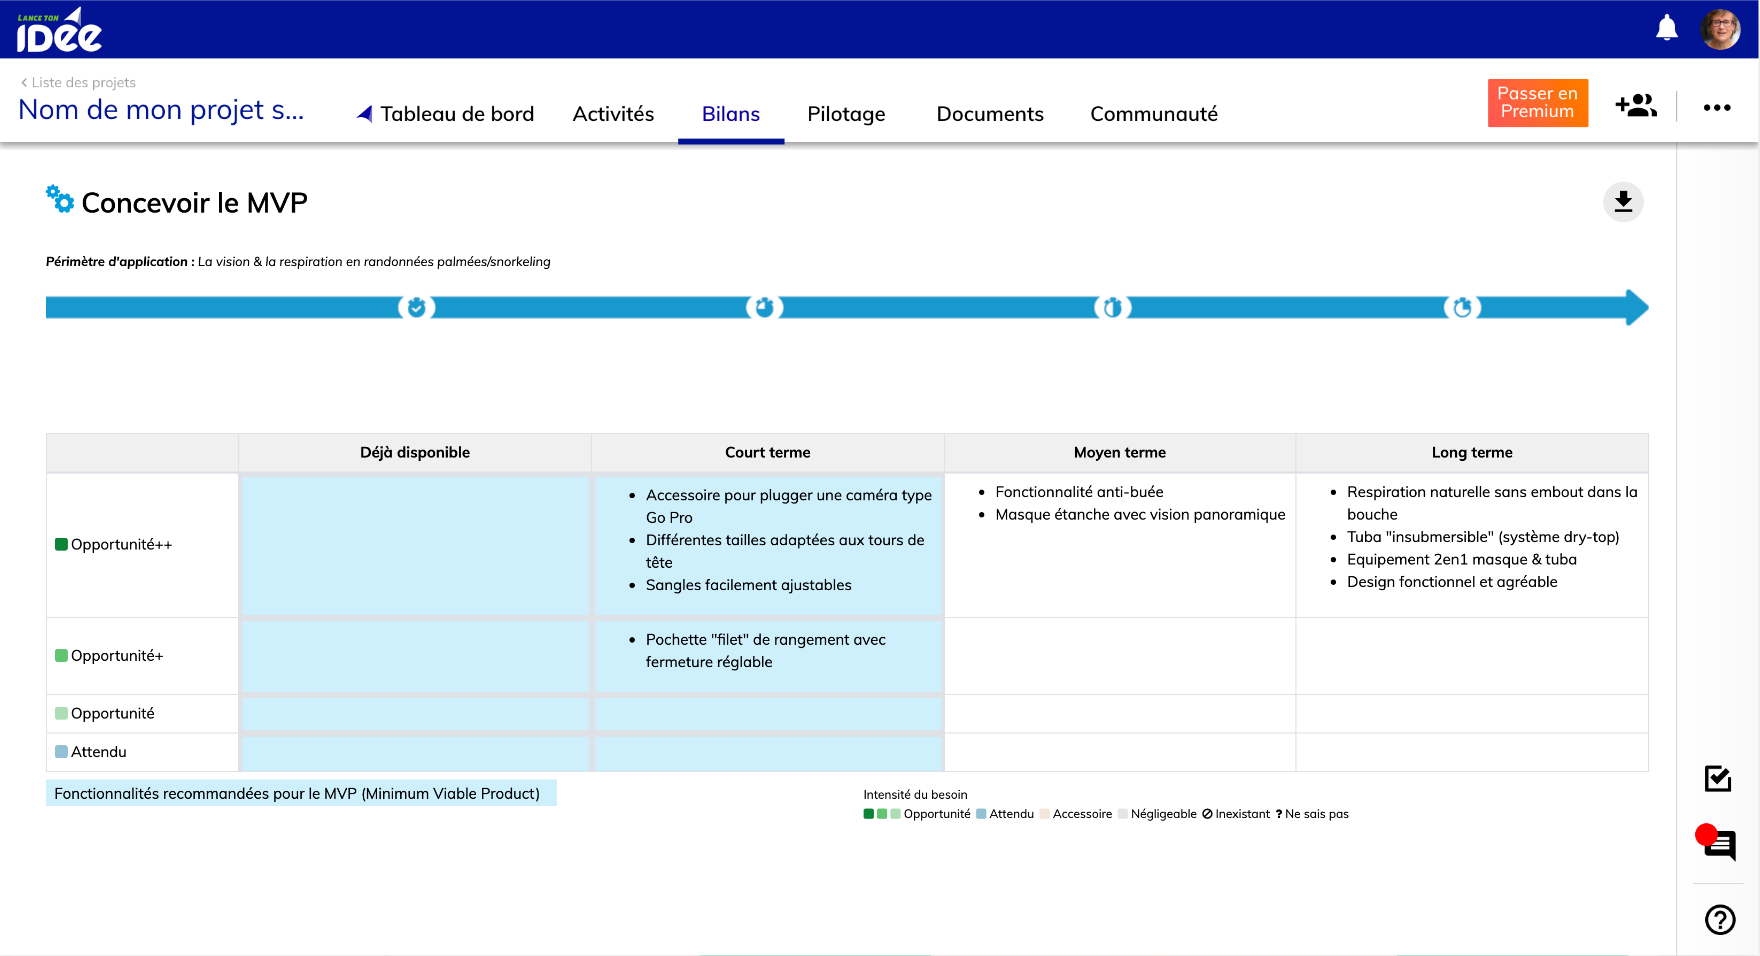The height and width of the screenshot is (956, 1760).
Task: Open the help question mark icon
Action: (x=1720, y=919)
